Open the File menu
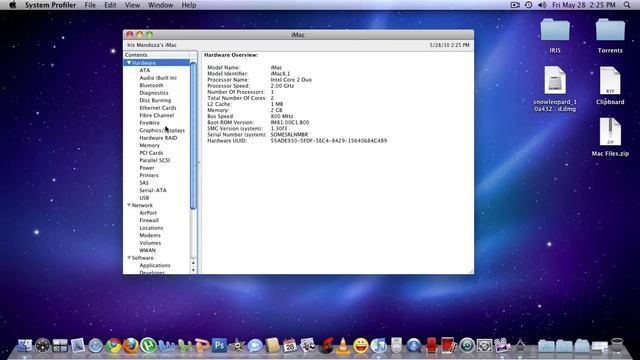 click(x=90, y=5)
